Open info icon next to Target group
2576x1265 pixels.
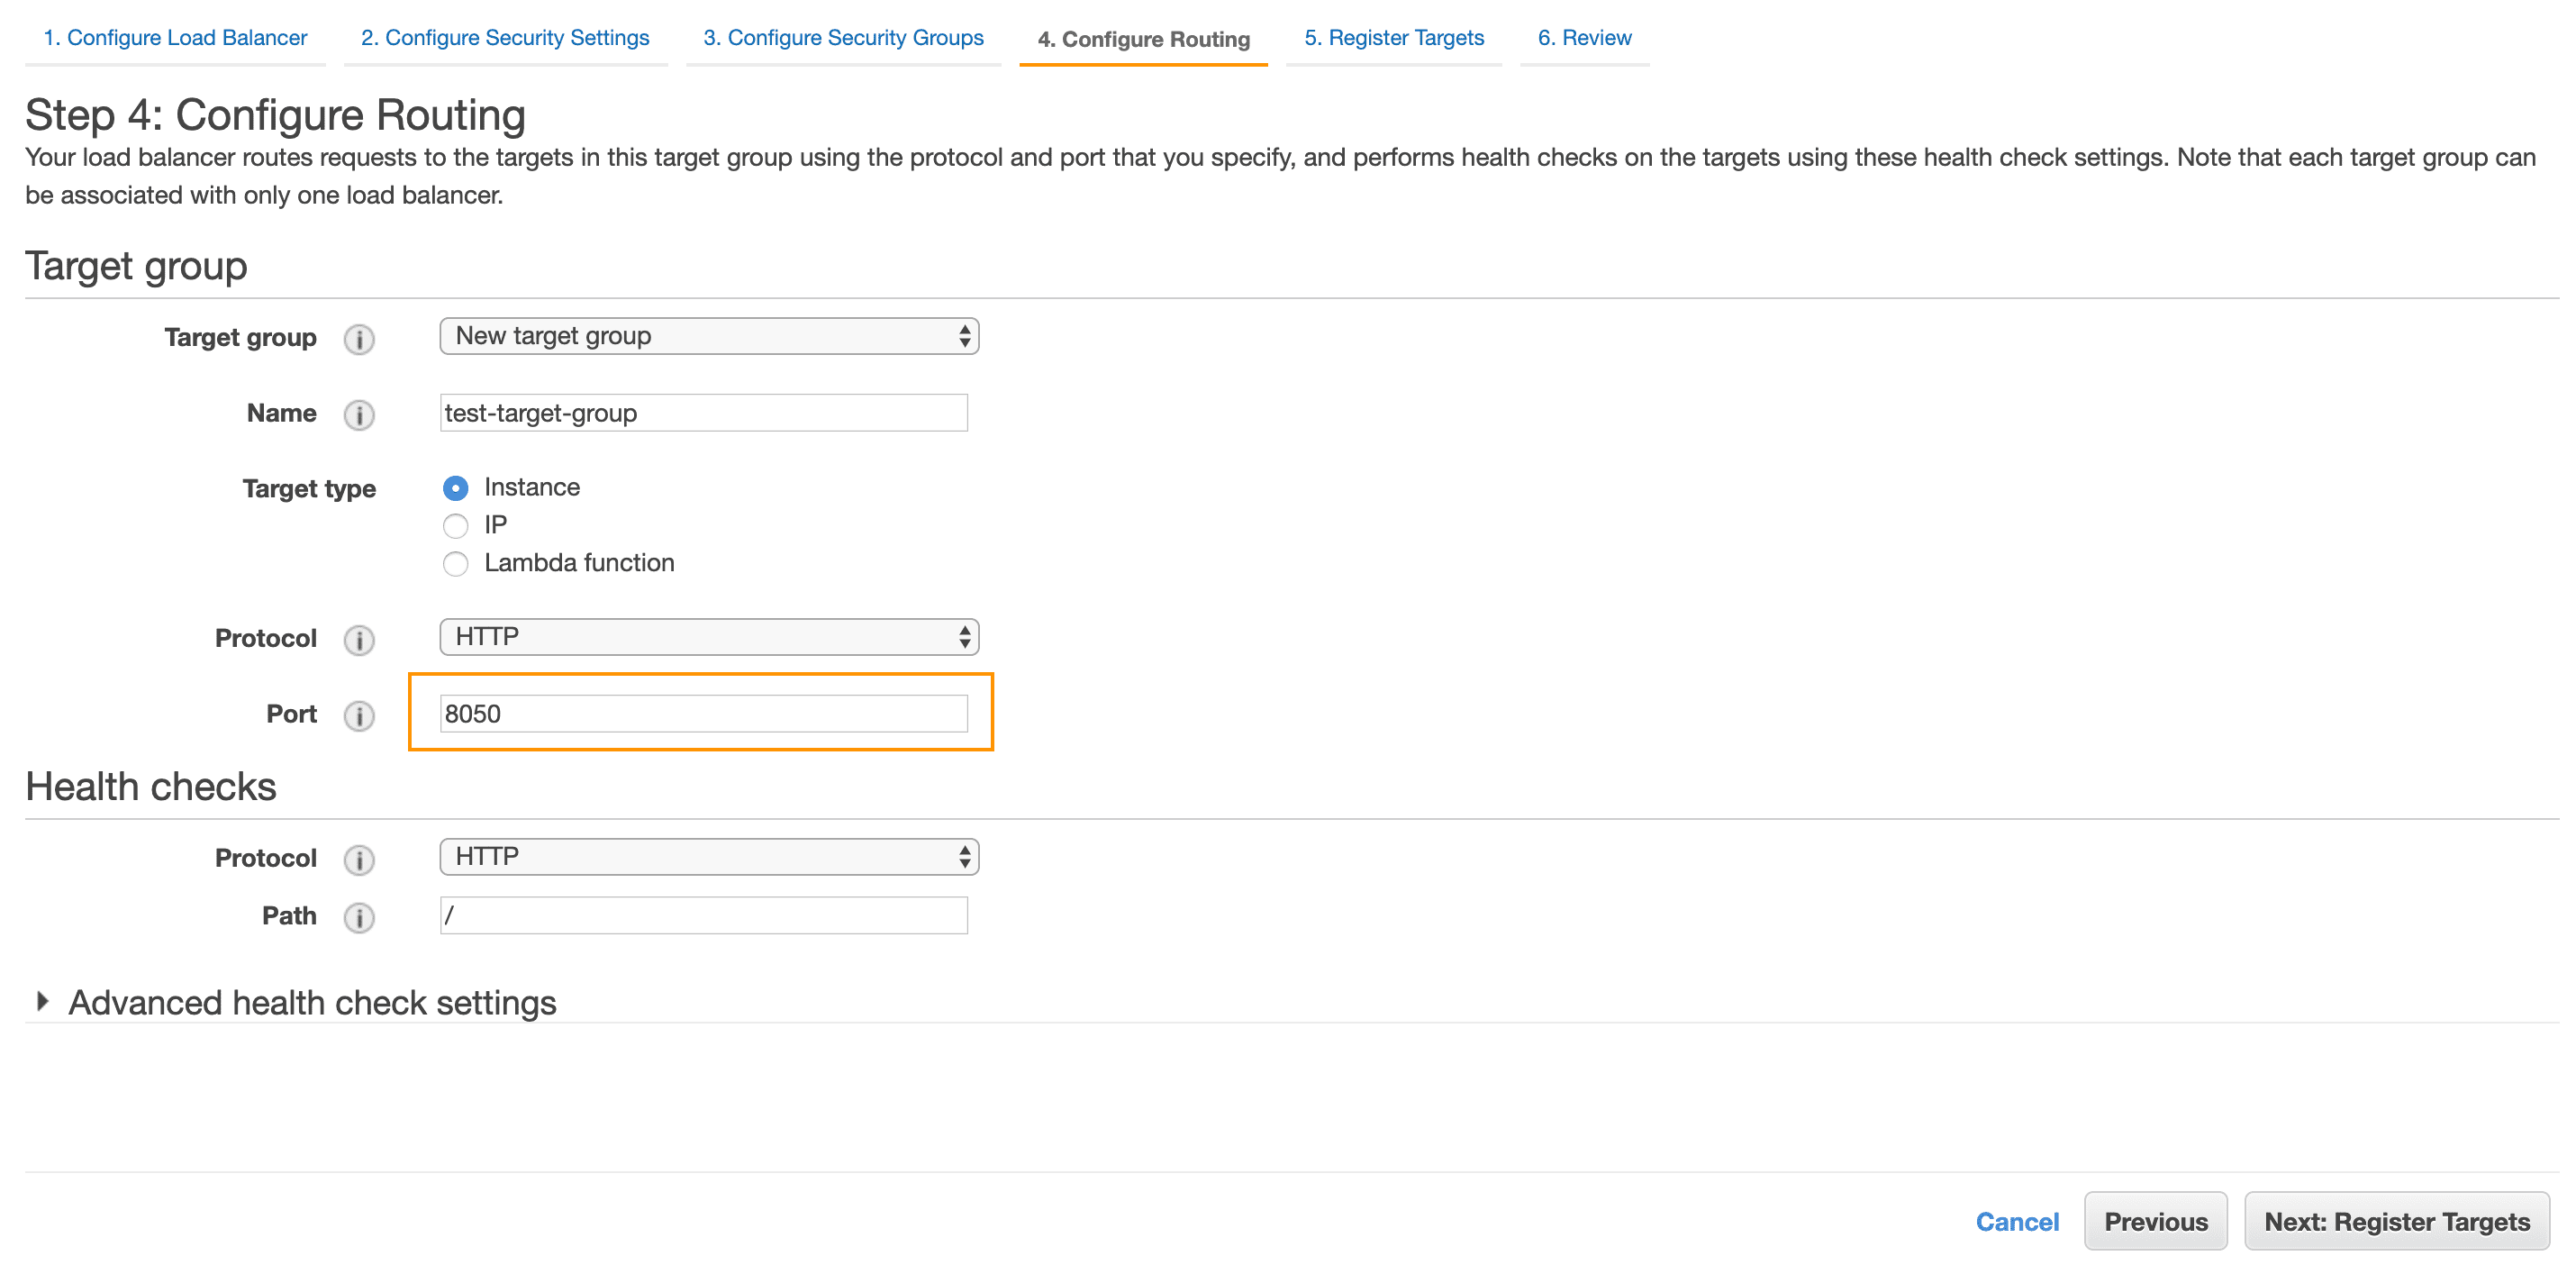click(x=359, y=339)
